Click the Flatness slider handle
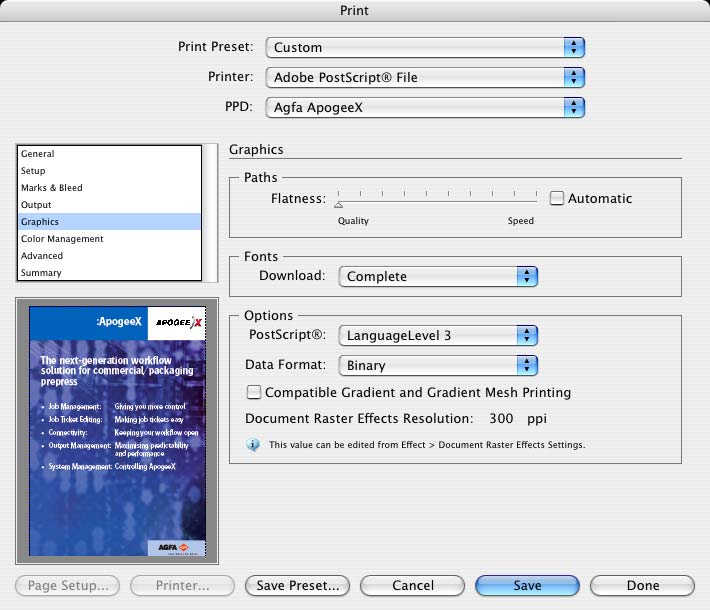The height and width of the screenshot is (610, 710). [x=338, y=205]
